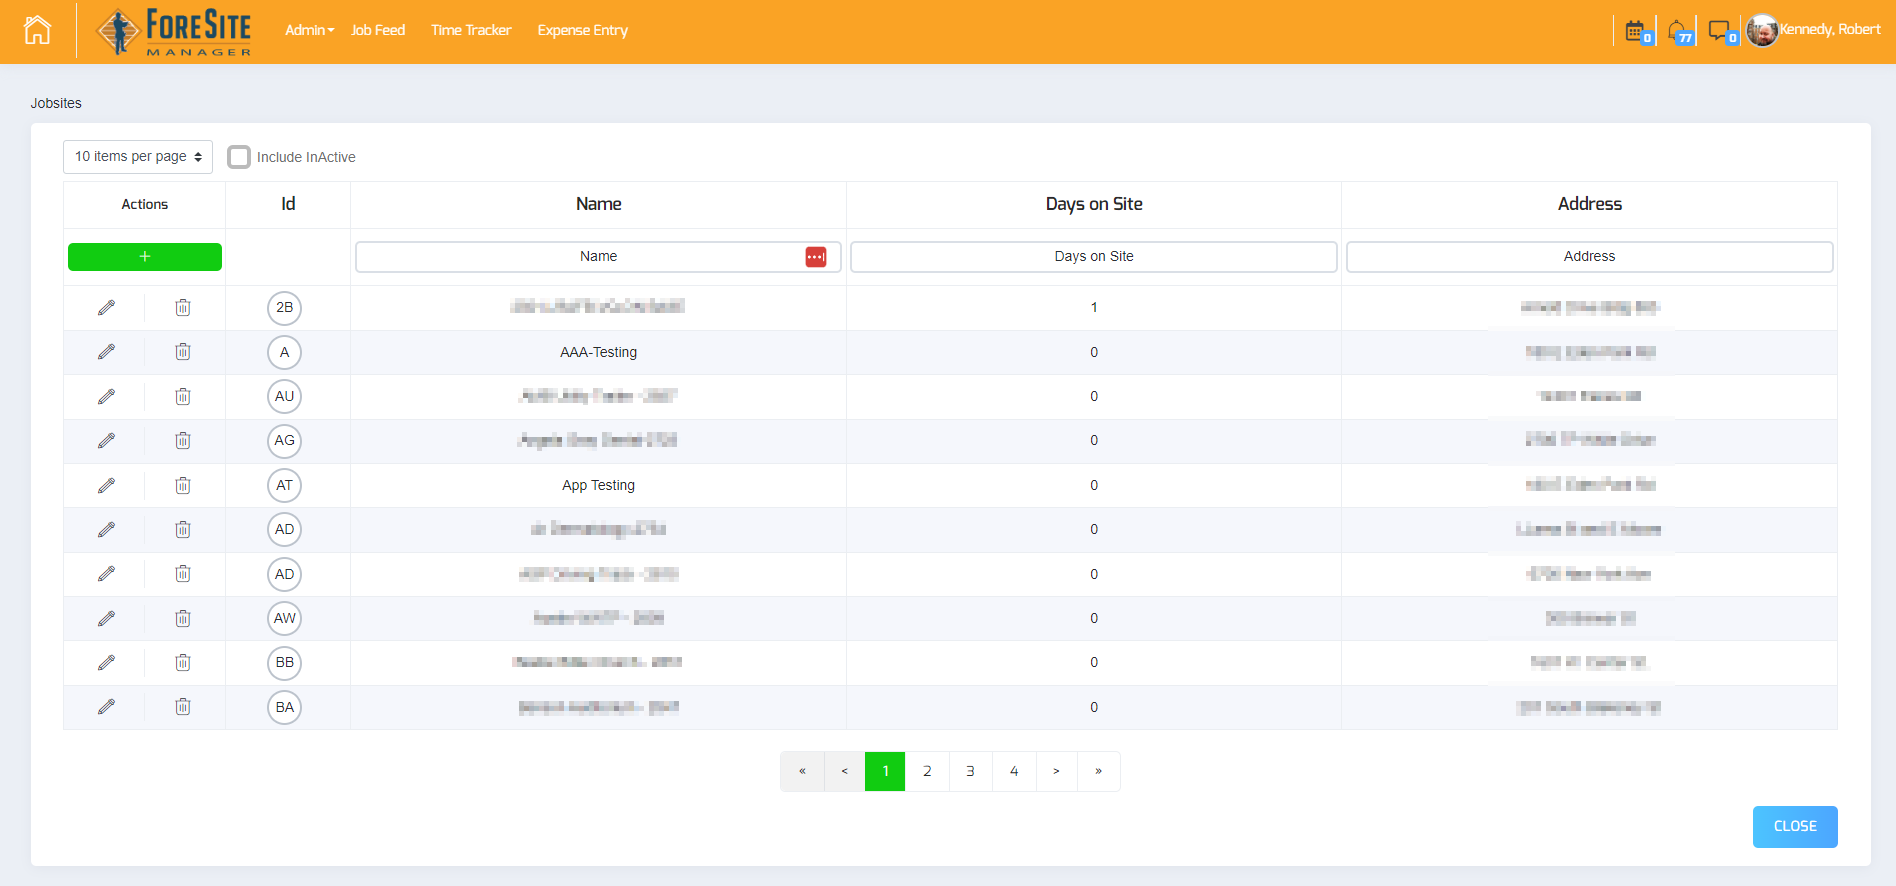Viewport: 1896px width, 886px height.
Task: Click the ForeSite Manager logo
Action: (174, 32)
